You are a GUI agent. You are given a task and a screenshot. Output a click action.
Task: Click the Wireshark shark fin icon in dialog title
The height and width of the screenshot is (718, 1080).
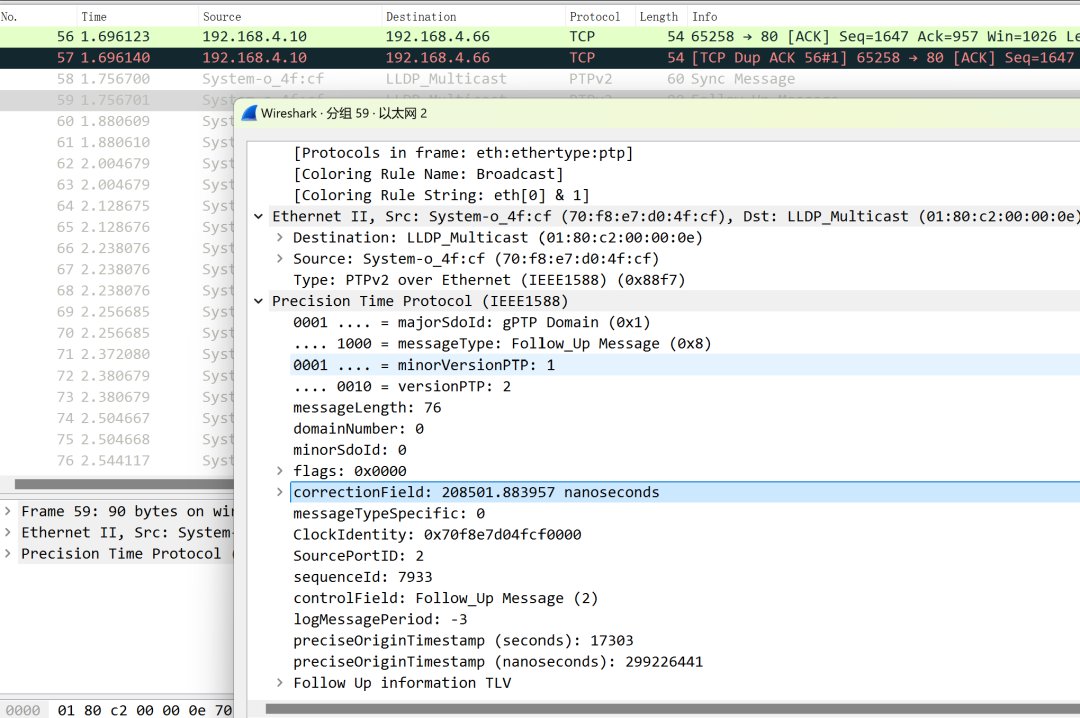click(249, 113)
